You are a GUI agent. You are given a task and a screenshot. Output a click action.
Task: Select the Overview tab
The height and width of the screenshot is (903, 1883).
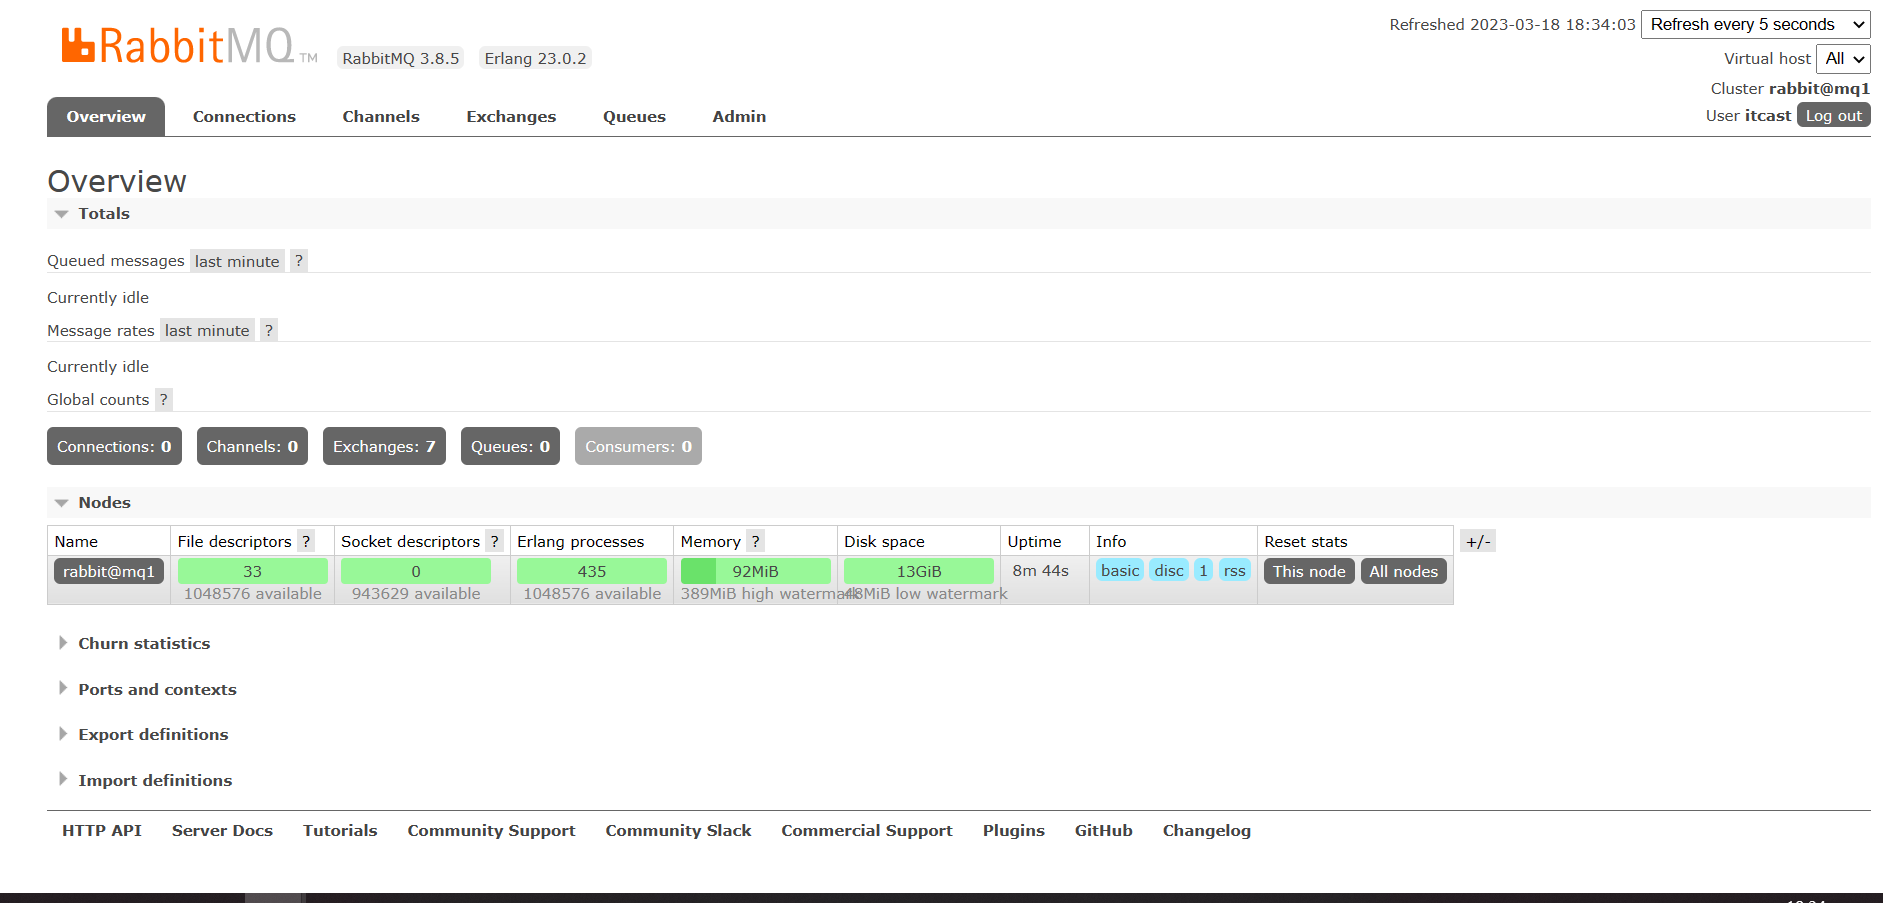tap(106, 116)
